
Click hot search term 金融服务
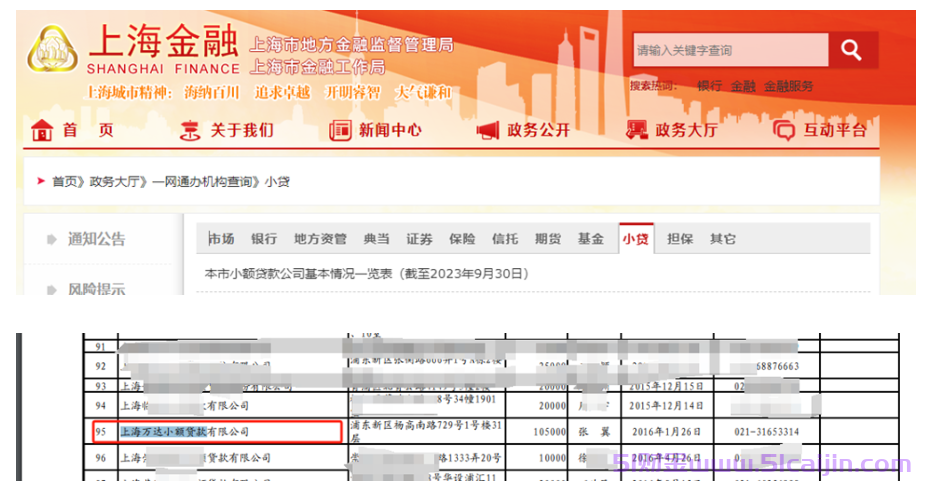tap(788, 86)
